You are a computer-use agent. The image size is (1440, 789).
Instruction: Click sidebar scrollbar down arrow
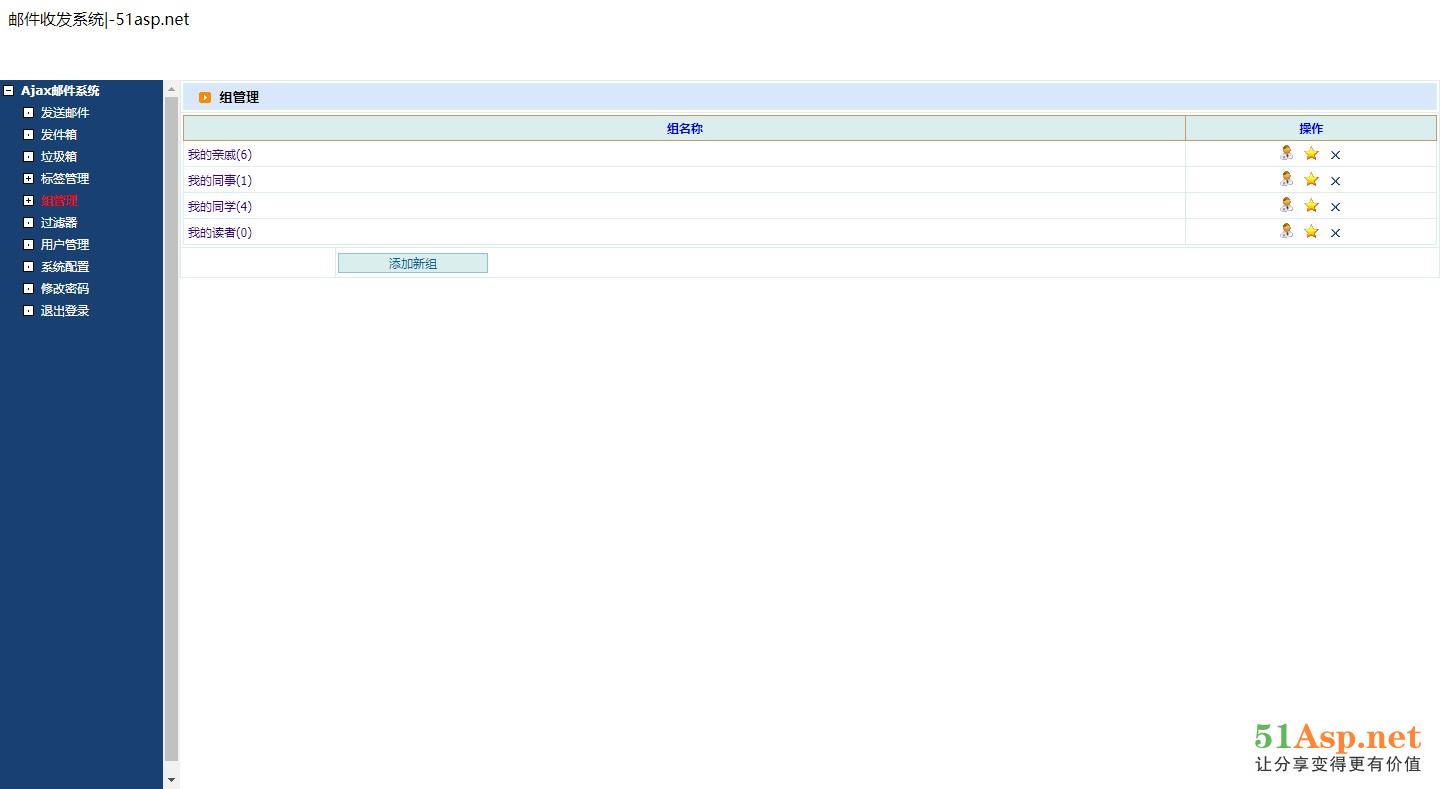click(x=171, y=780)
